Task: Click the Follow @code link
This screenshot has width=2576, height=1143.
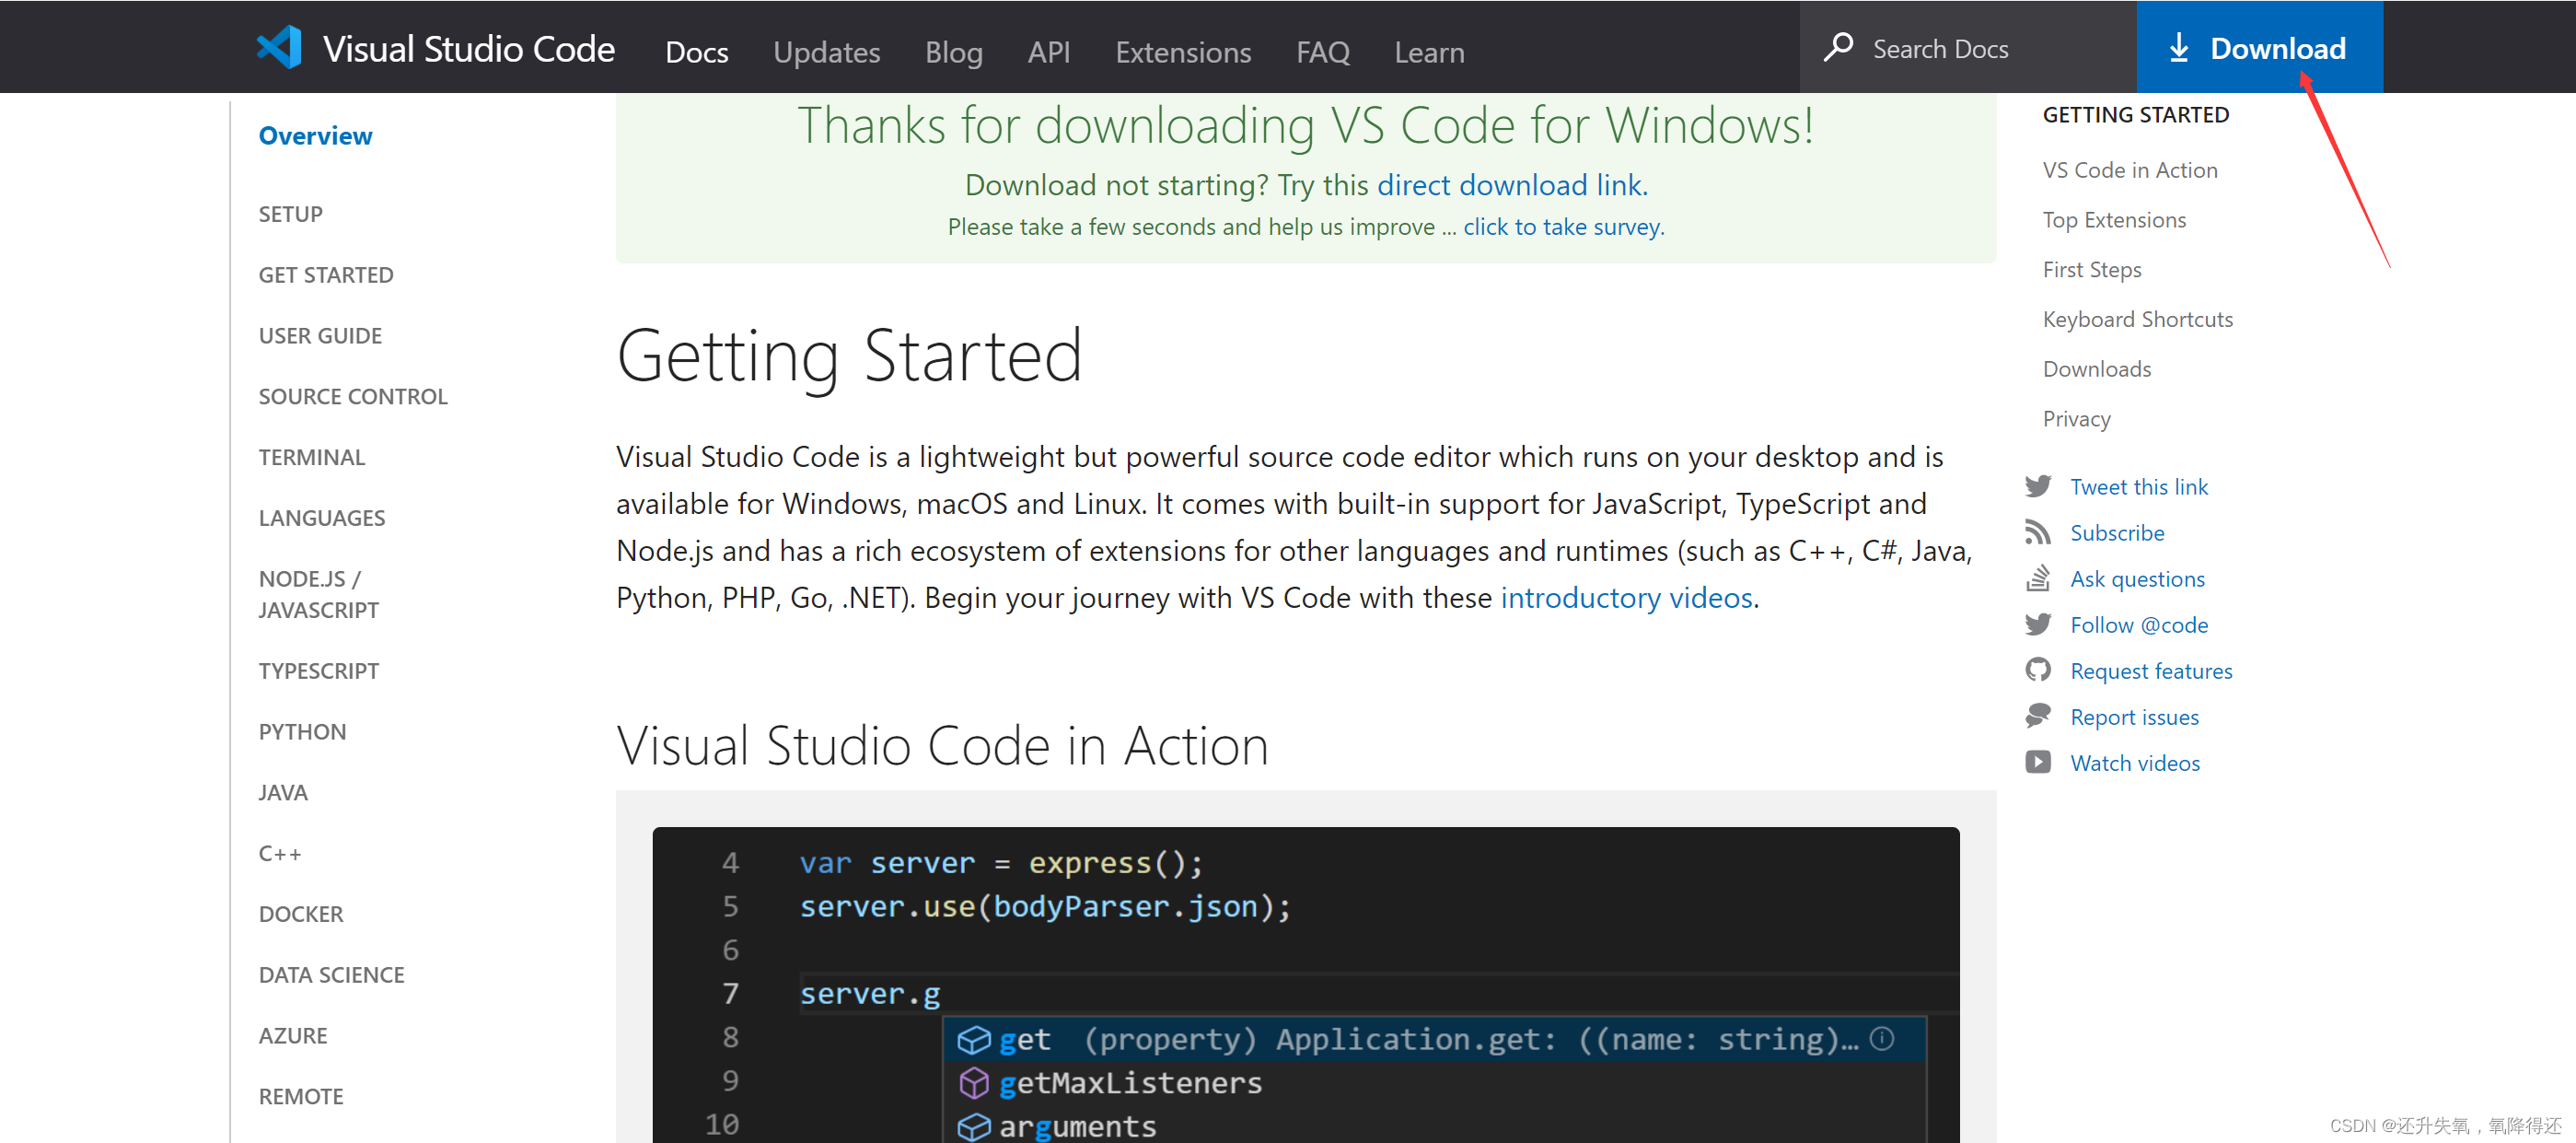Action: pyautogui.click(x=2139, y=625)
